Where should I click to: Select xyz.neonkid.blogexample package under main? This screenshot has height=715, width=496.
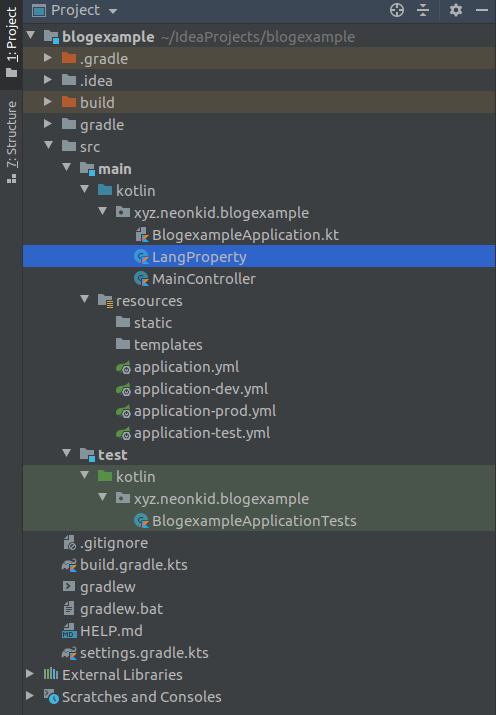(221, 213)
